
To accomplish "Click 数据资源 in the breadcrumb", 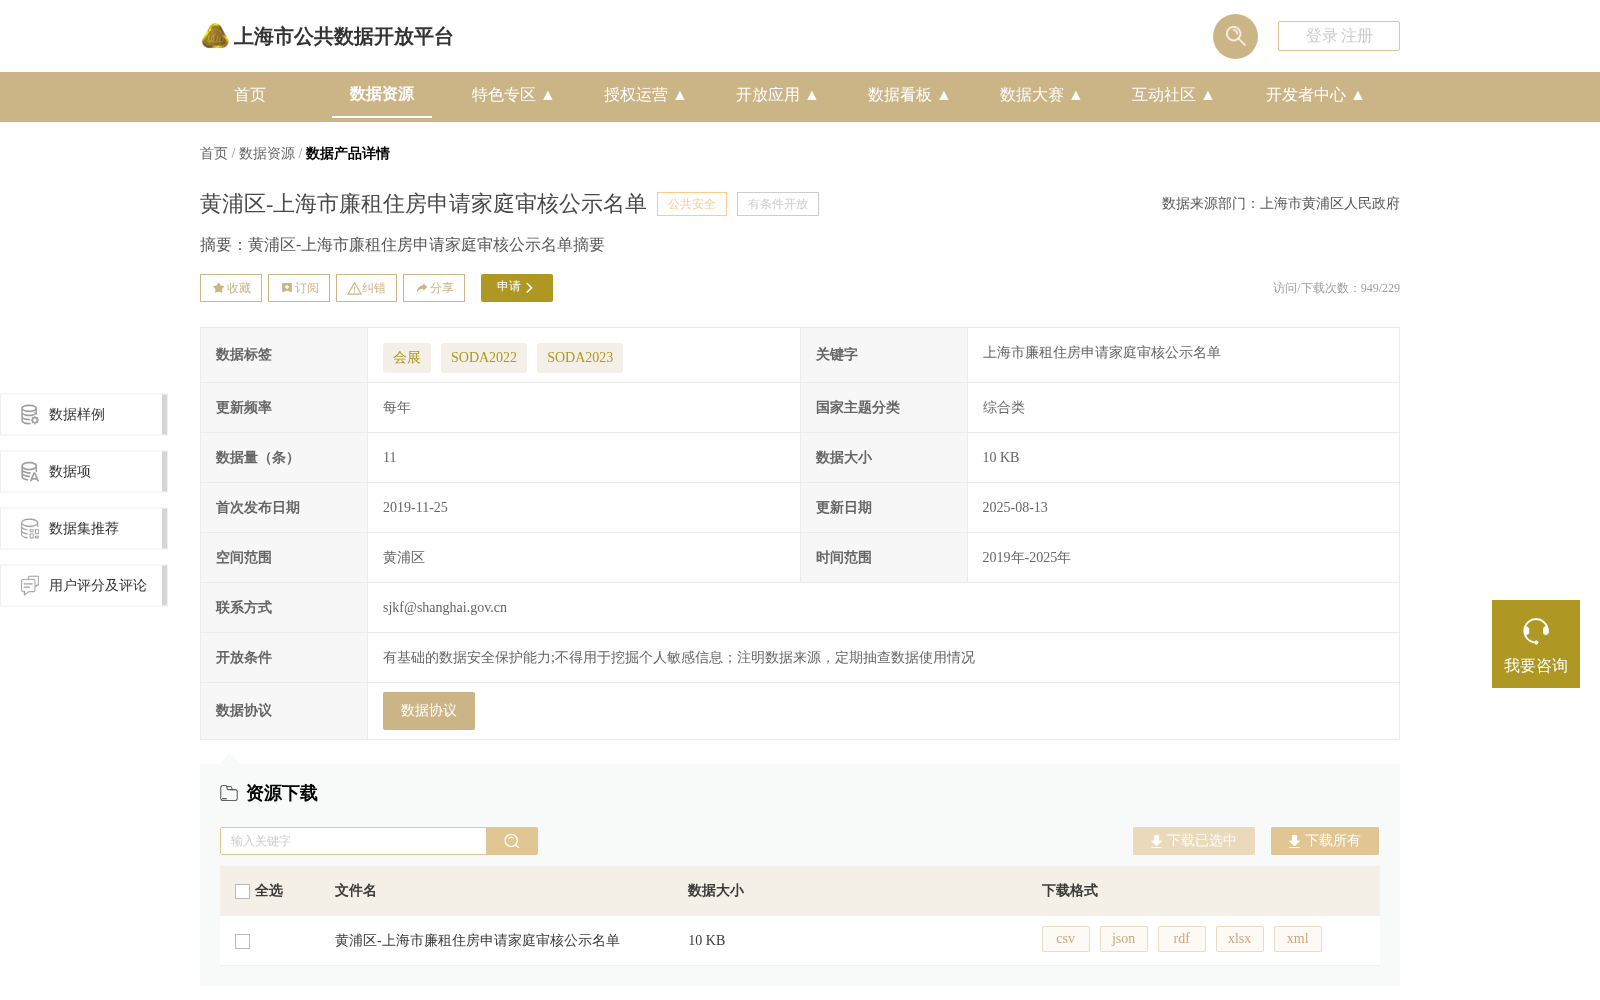I will (x=267, y=154).
